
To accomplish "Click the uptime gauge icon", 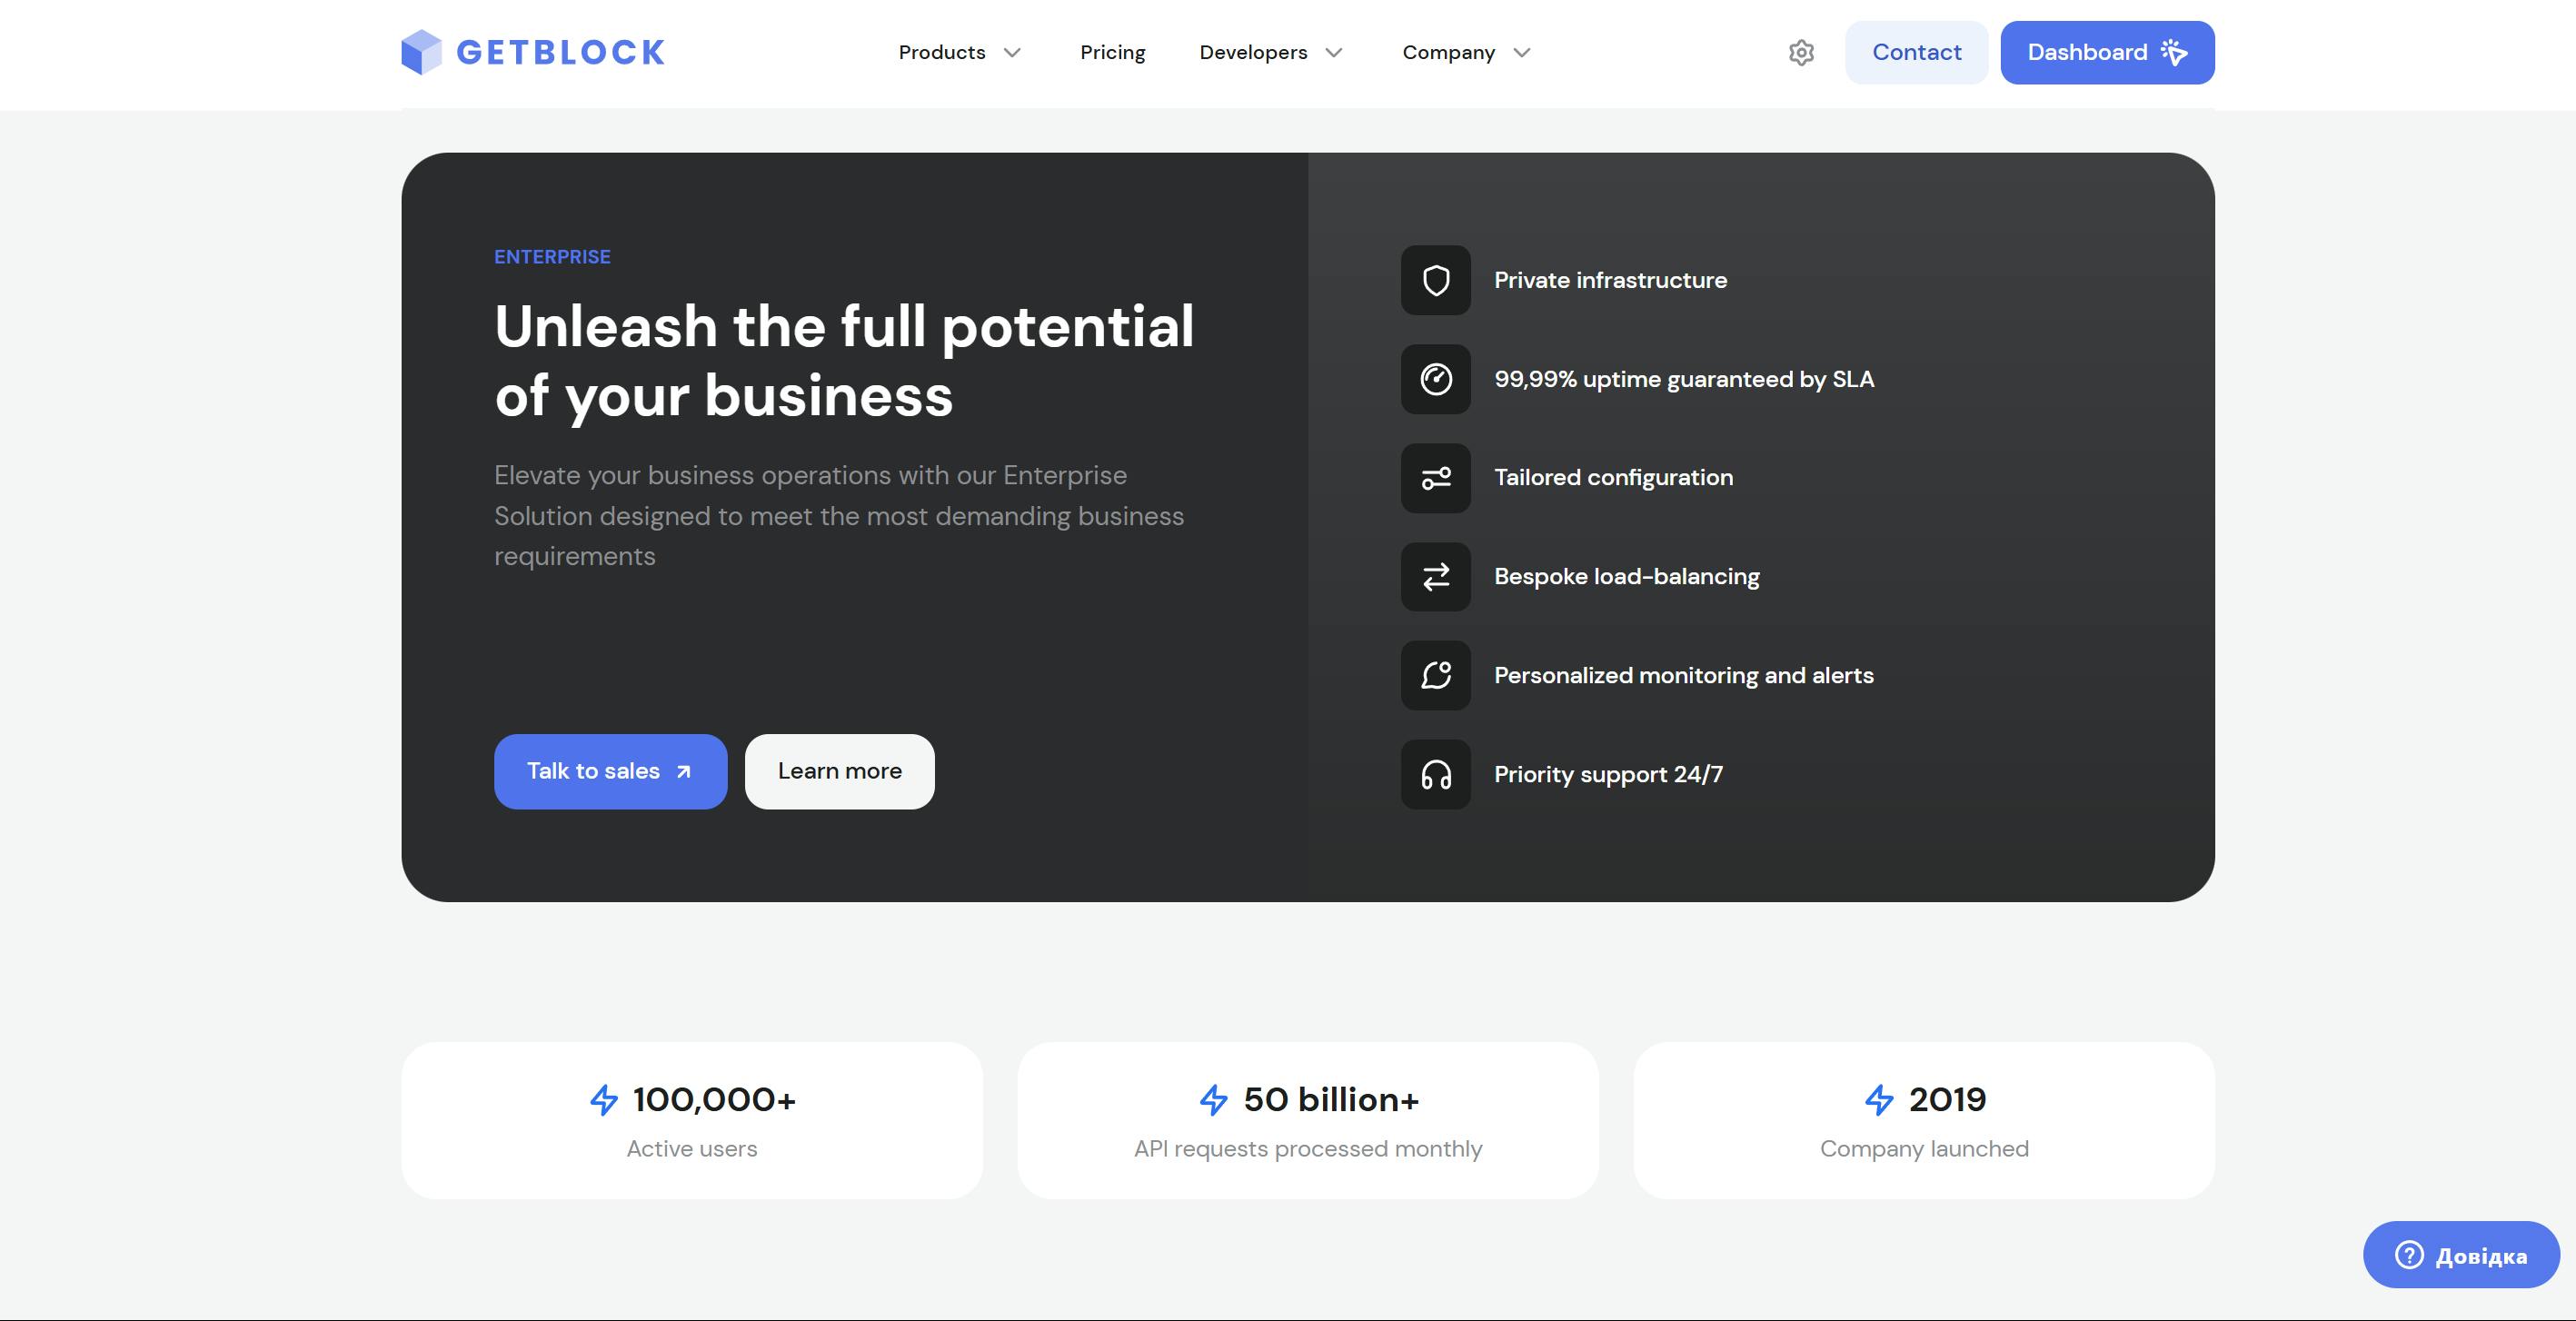I will tap(1435, 379).
